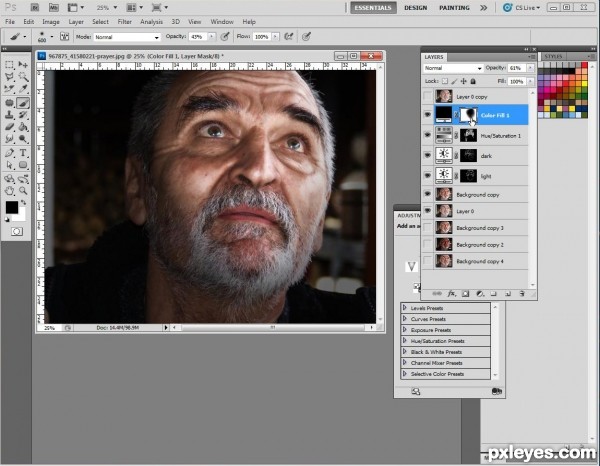This screenshot has height=466, width=600.
Task: Open the Layer menu
Action: coord(76,22)
